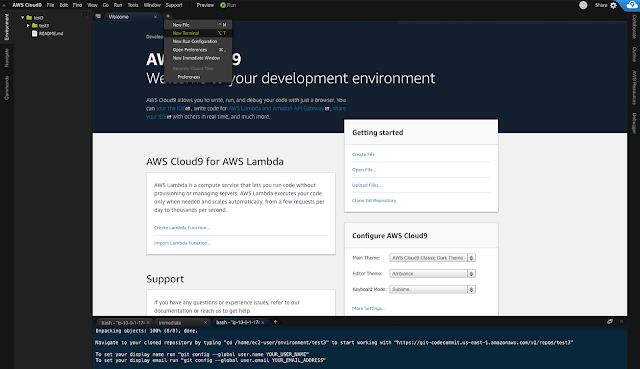The image size is (640, 369).
Task: Close the Welcome tab
Action: point(156,17)
